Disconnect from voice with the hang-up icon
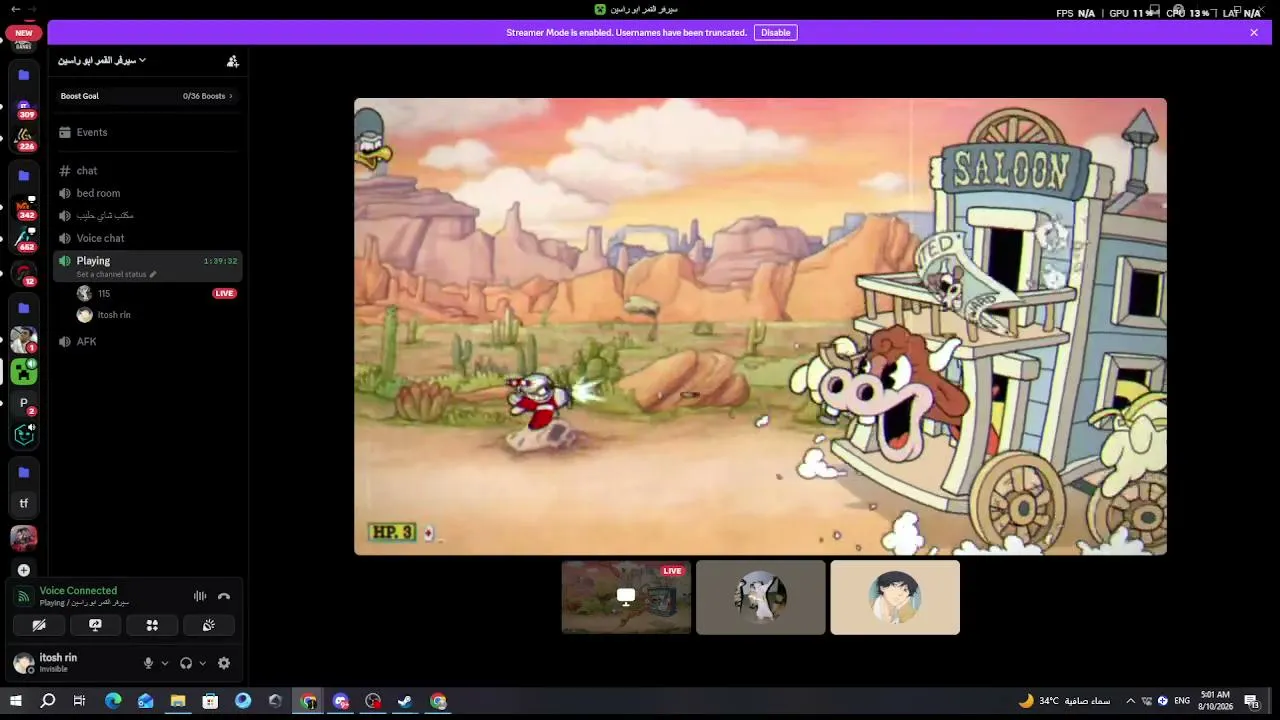The height and width of the screenshot is (720, 1280). coord(224,596)
